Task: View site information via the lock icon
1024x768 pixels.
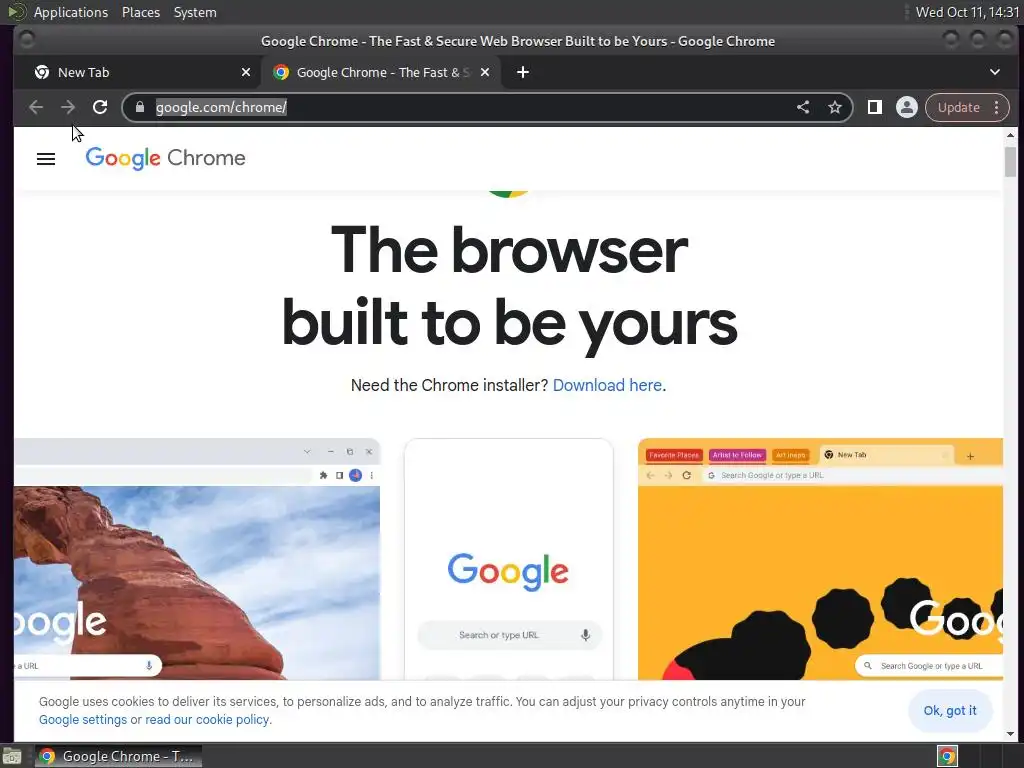Action: pos(140,107)
